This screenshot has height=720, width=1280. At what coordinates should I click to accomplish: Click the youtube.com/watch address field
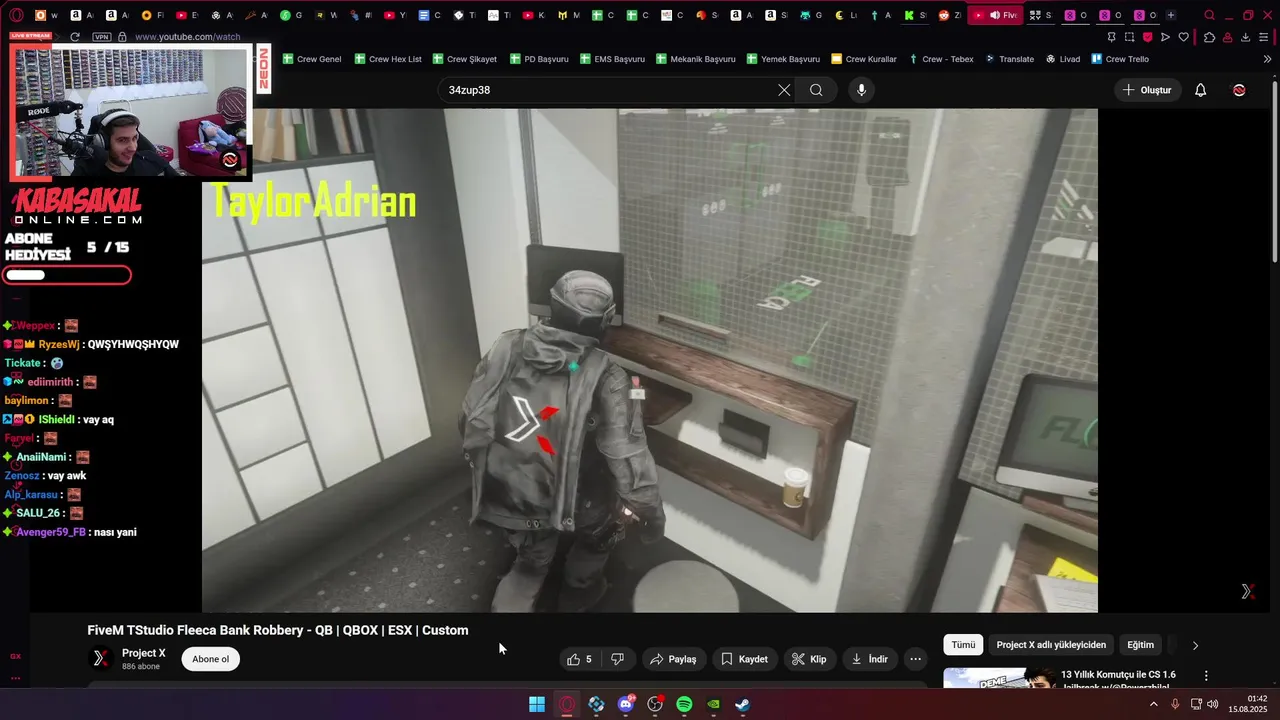click(187, 37)
